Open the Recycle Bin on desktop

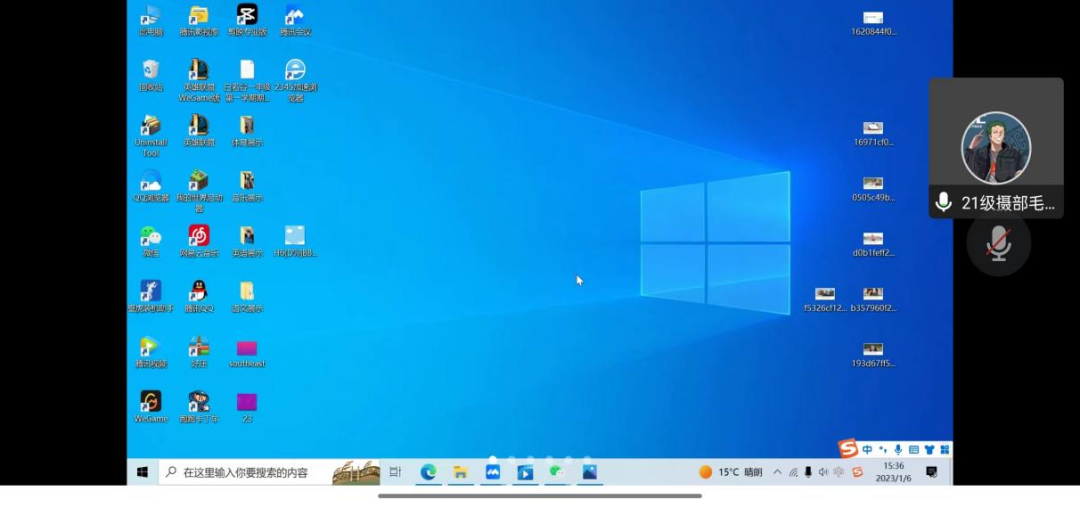[151, 70]
